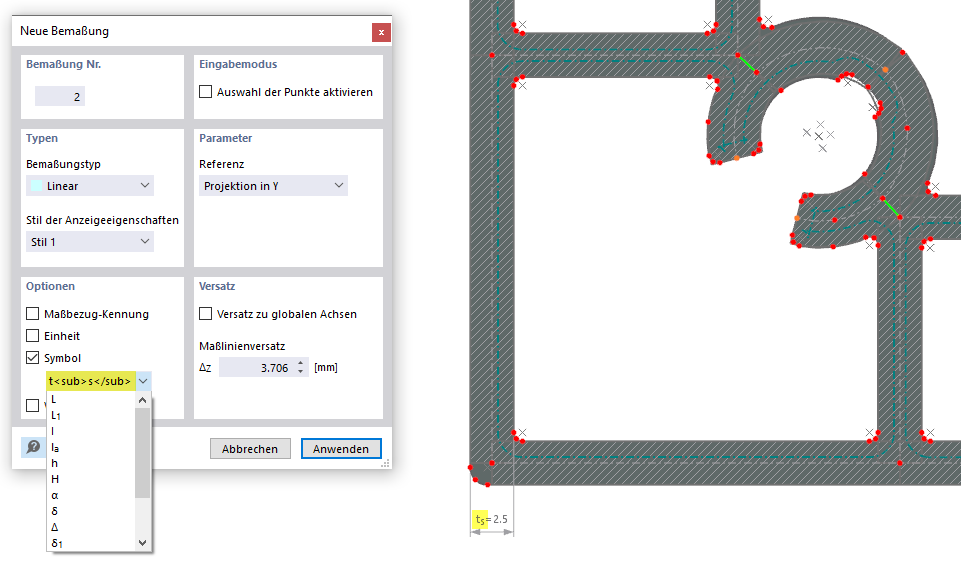961x565 pixels.
Task: Toggle the Einheit checkbox
Action: tap(32, 336)
